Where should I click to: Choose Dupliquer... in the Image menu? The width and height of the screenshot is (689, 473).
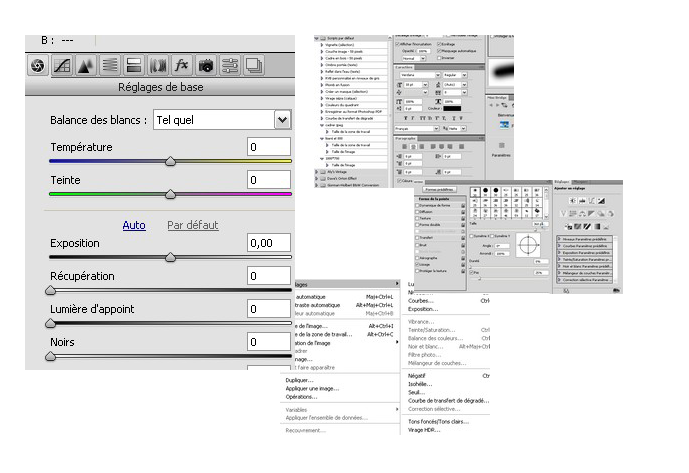click(299, 380)
